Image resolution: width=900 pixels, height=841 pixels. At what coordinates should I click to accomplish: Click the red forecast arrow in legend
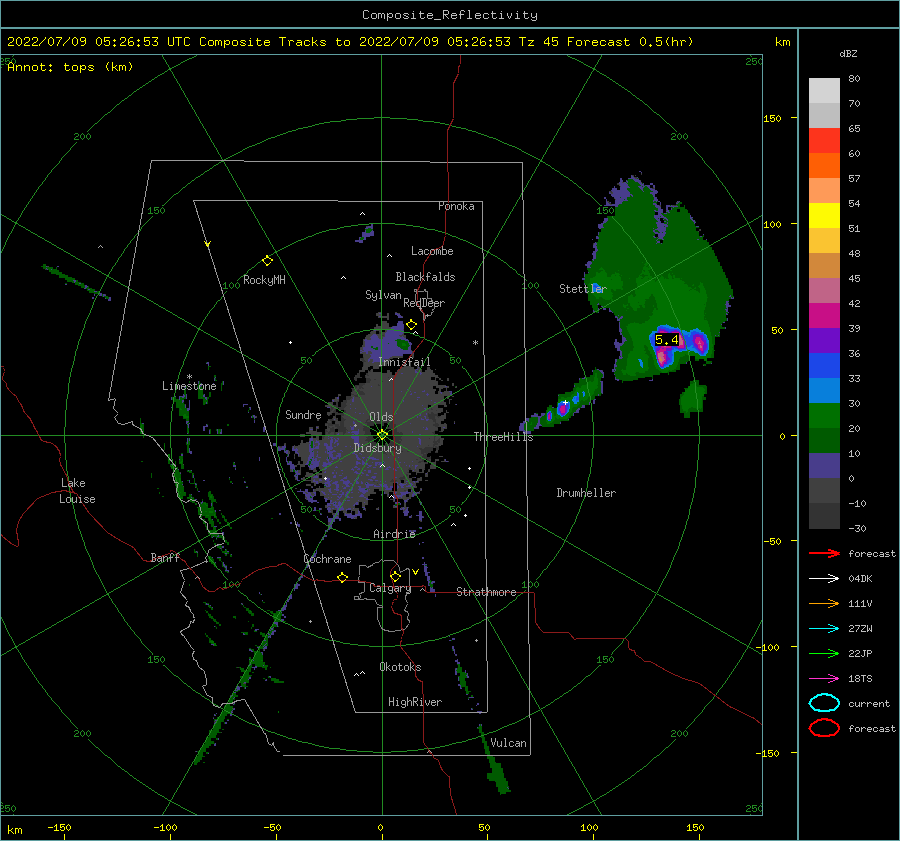(824, 553)
